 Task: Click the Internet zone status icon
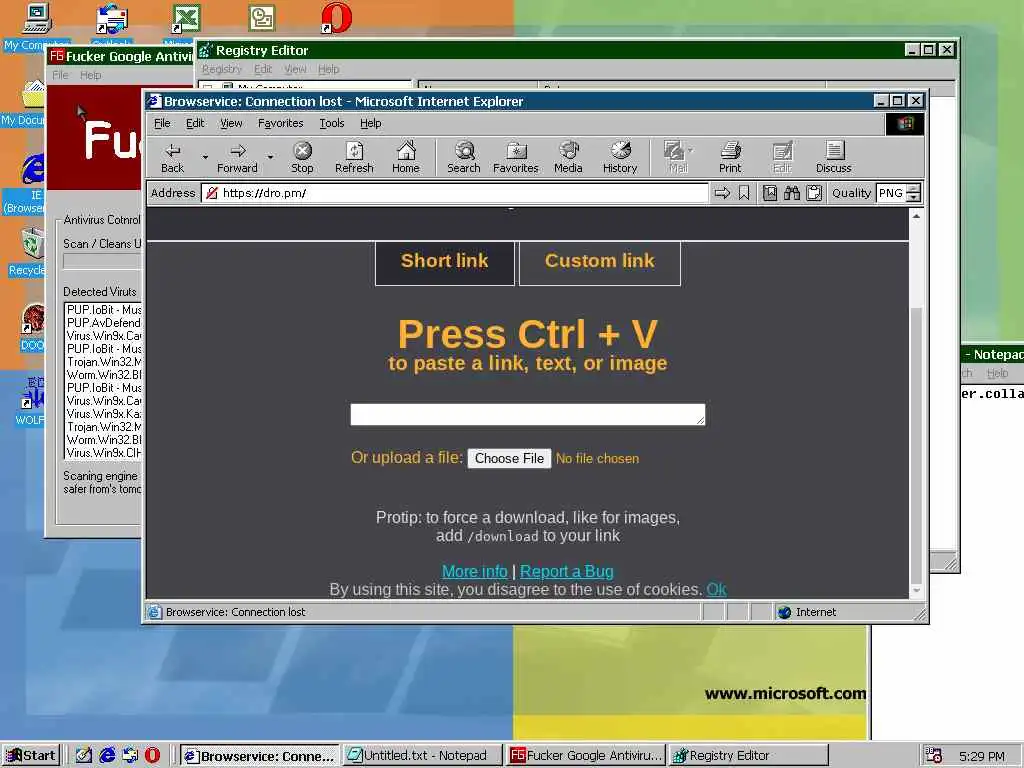[784, 612]
